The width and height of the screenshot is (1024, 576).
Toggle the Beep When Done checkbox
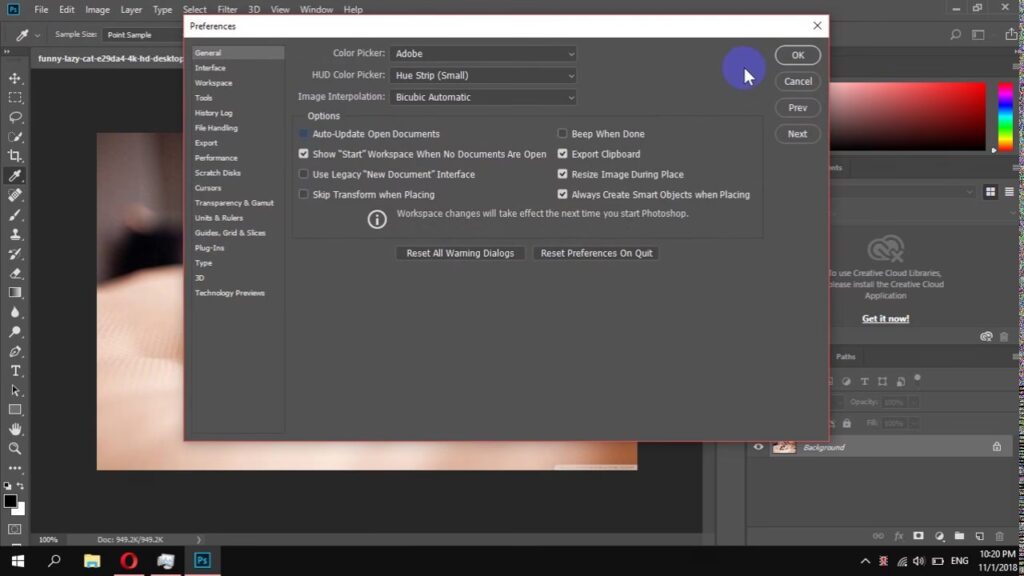click(562, 134)
